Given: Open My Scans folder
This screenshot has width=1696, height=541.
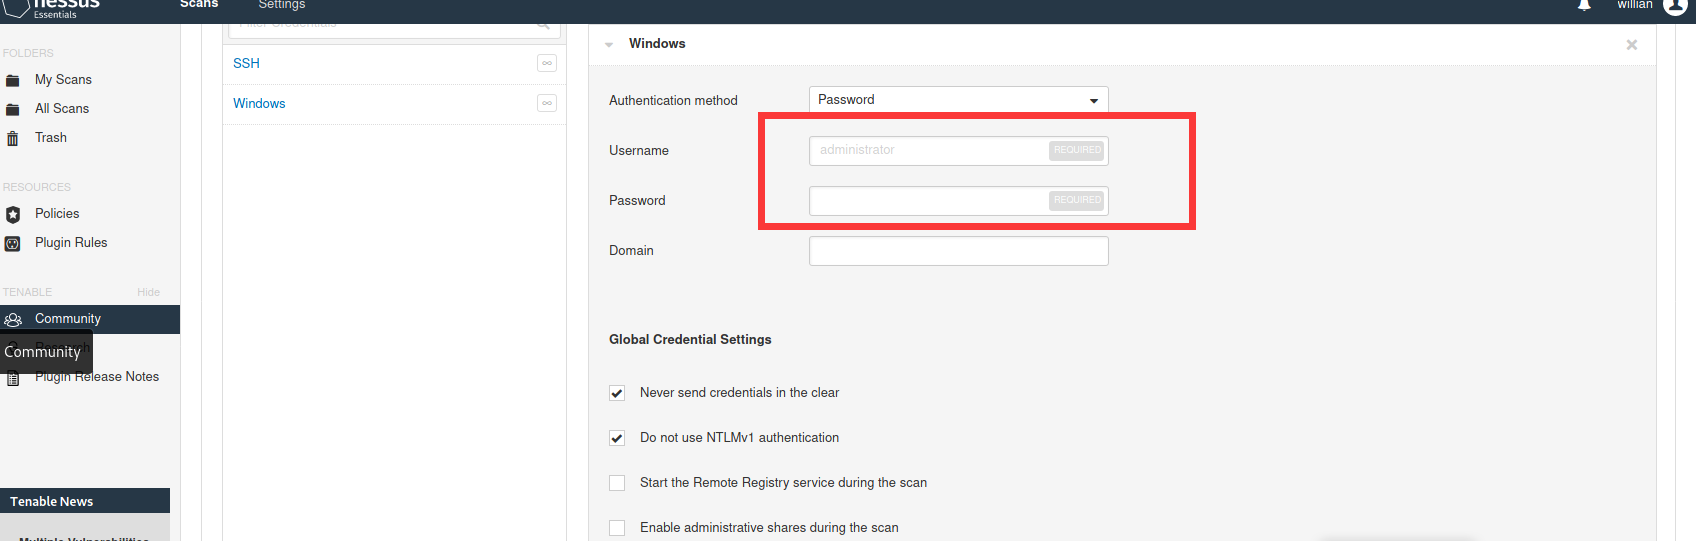Looking at the screenshot, I should click(x=63, y=80).
